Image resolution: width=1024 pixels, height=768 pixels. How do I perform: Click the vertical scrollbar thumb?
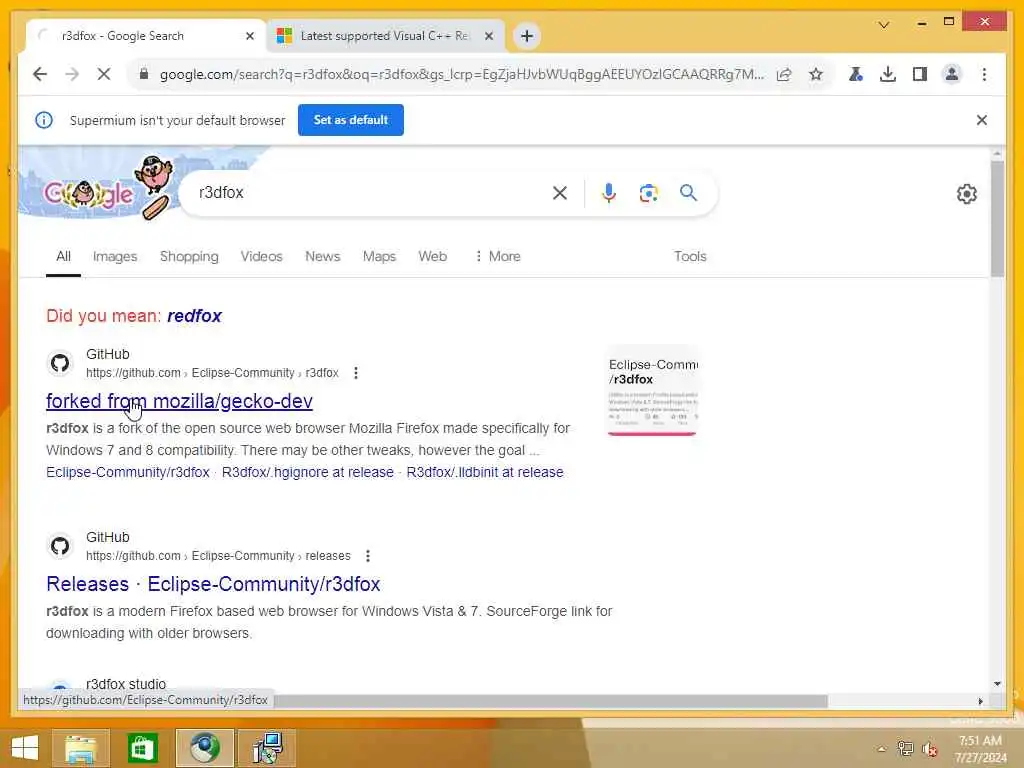click(997, 218)
